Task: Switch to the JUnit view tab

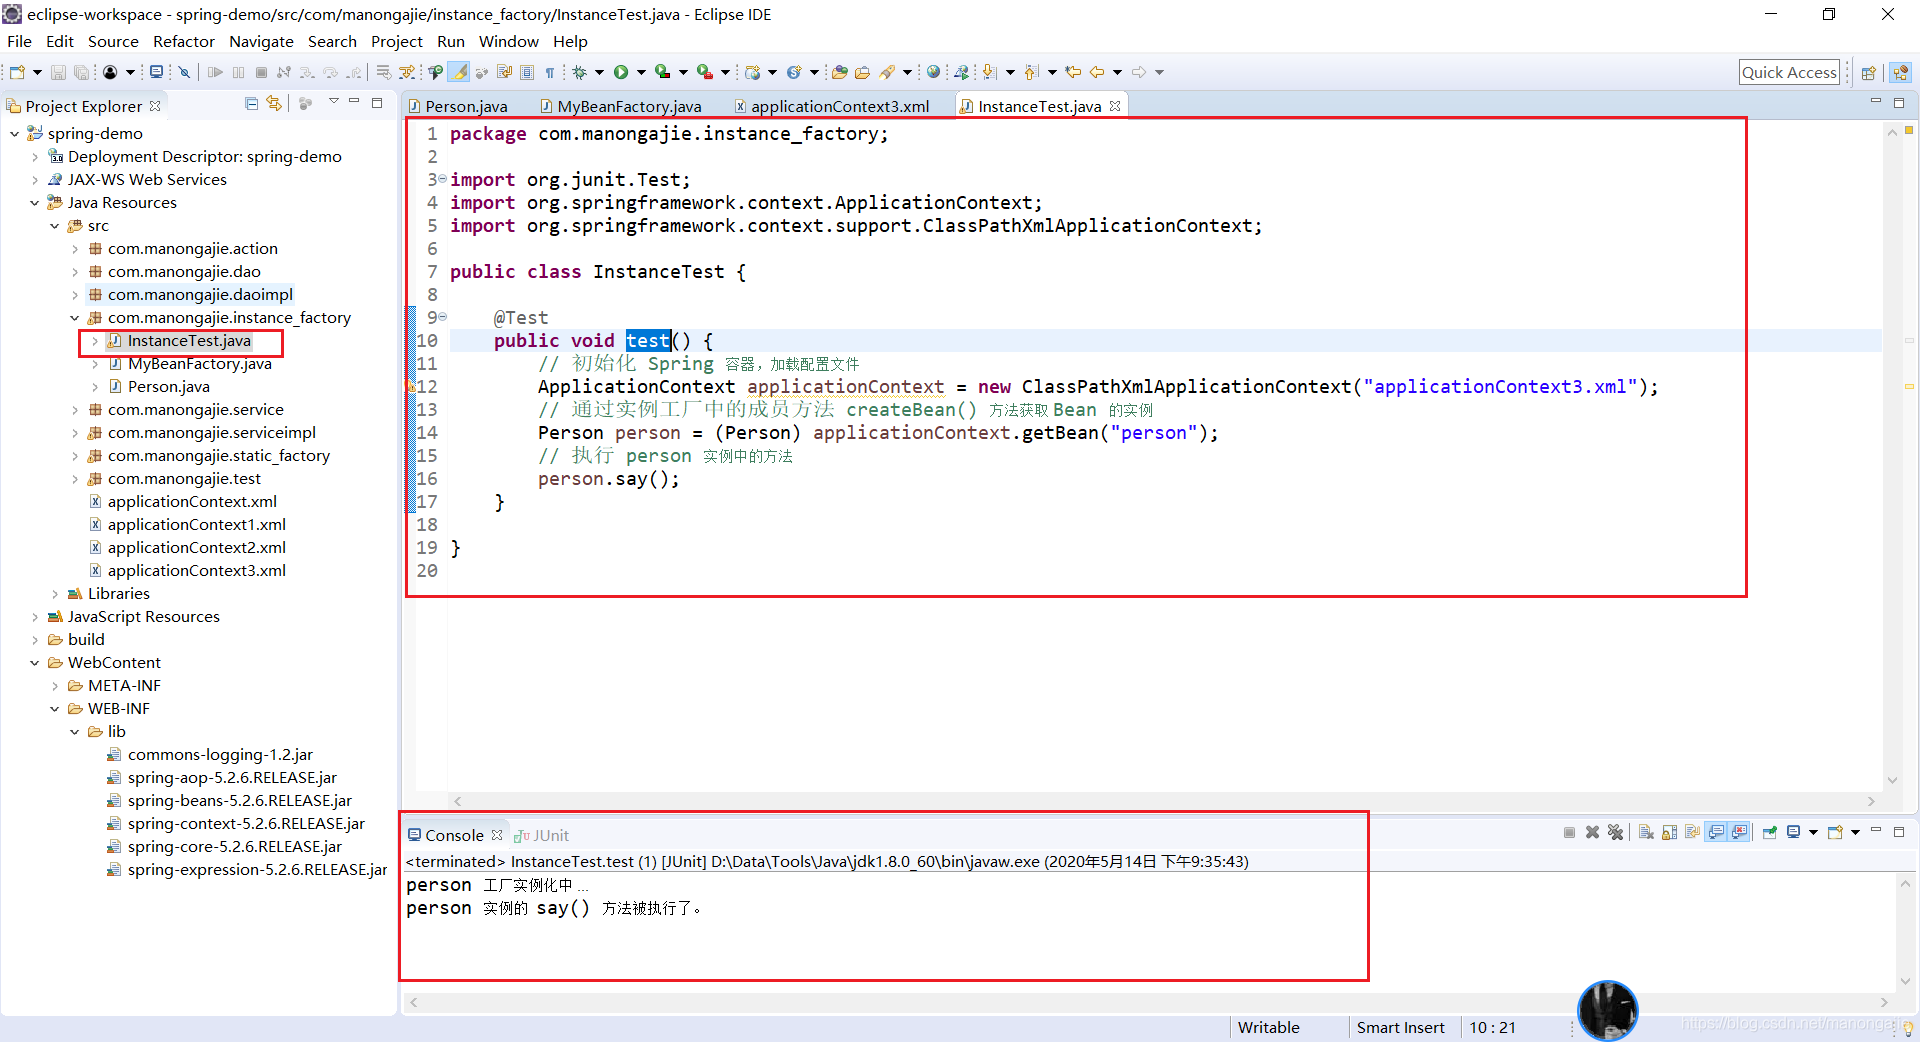Action: pos(541,835)
